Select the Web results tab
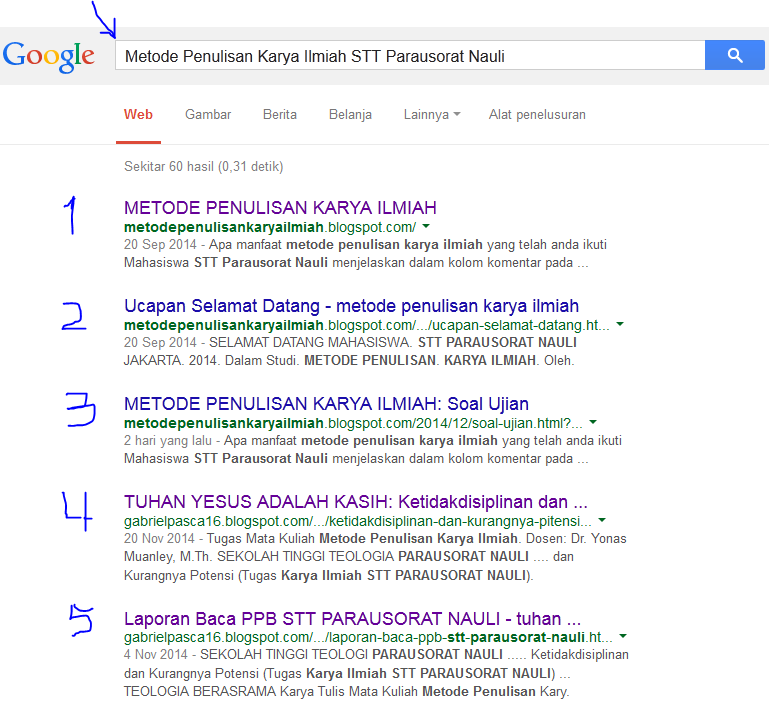The height and width of the screenshot is (706, 769). pyautogui.click(x=138, y=115)
